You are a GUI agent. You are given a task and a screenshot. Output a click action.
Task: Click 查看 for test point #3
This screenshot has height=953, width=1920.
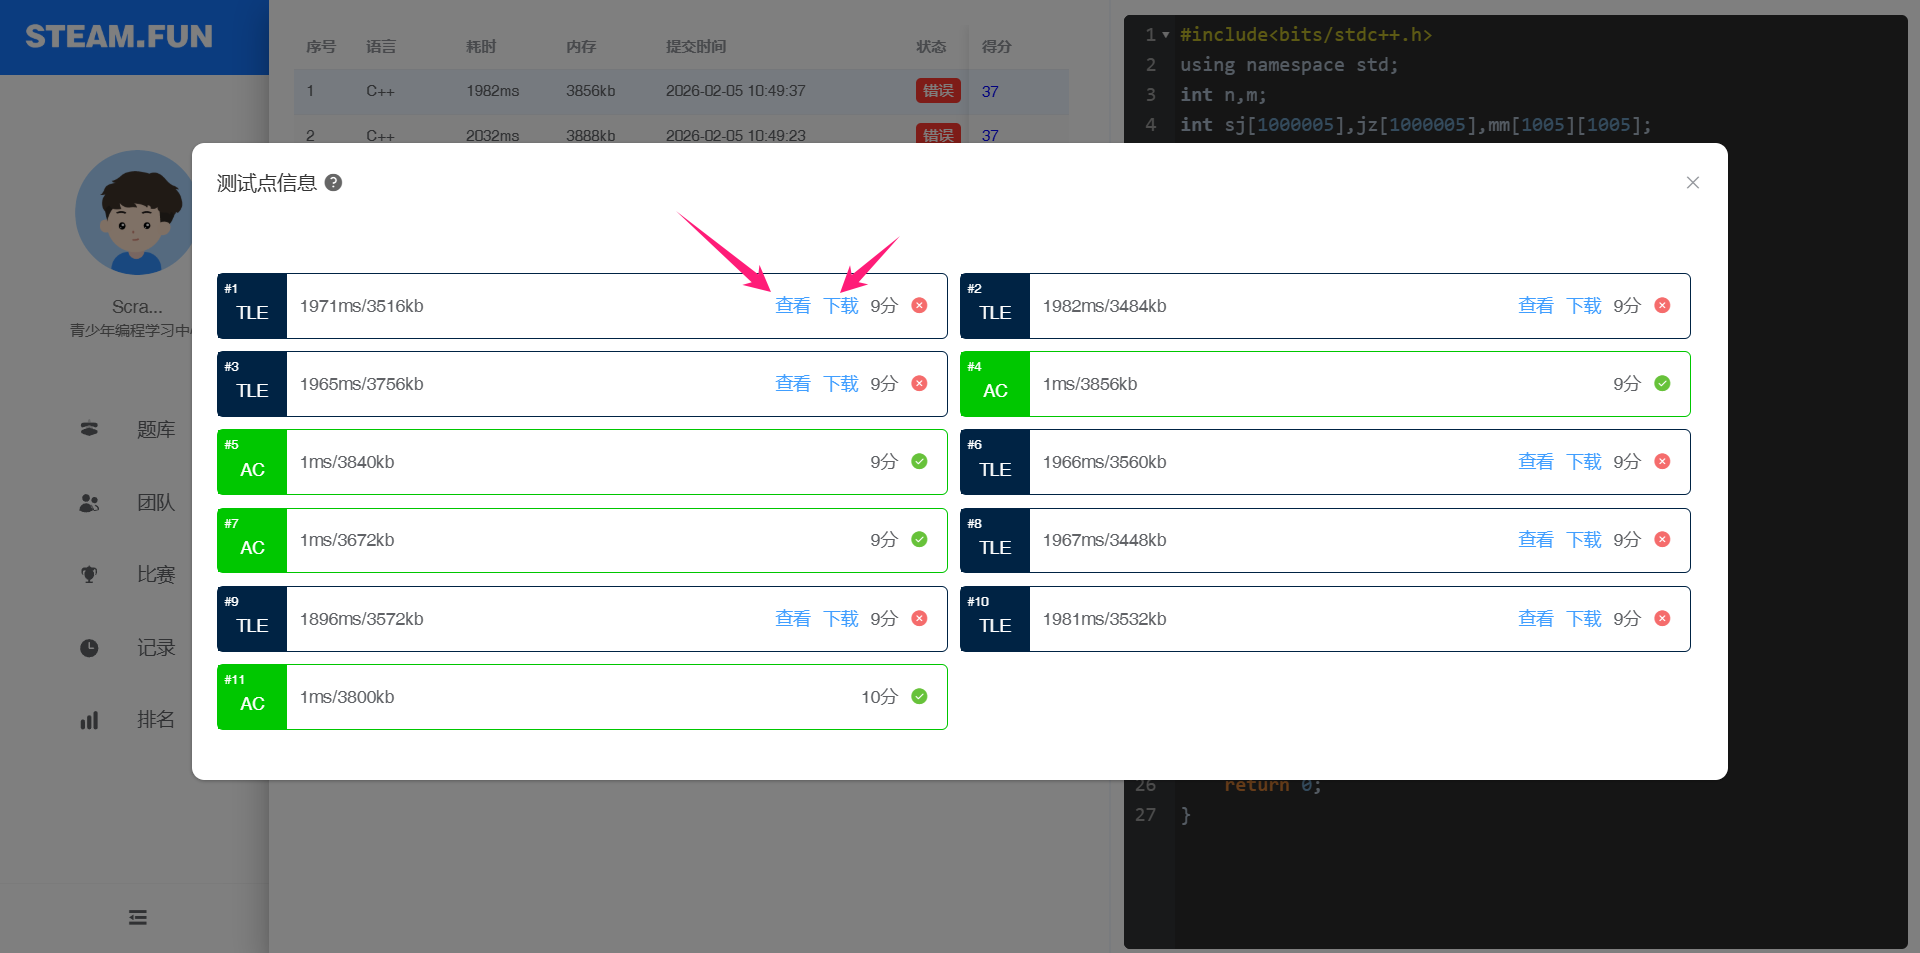click(x=793, y=384)
